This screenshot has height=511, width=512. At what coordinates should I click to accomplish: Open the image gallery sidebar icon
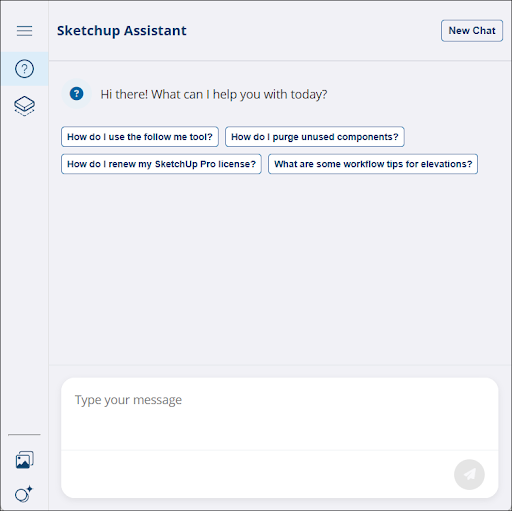coord(25,460)
